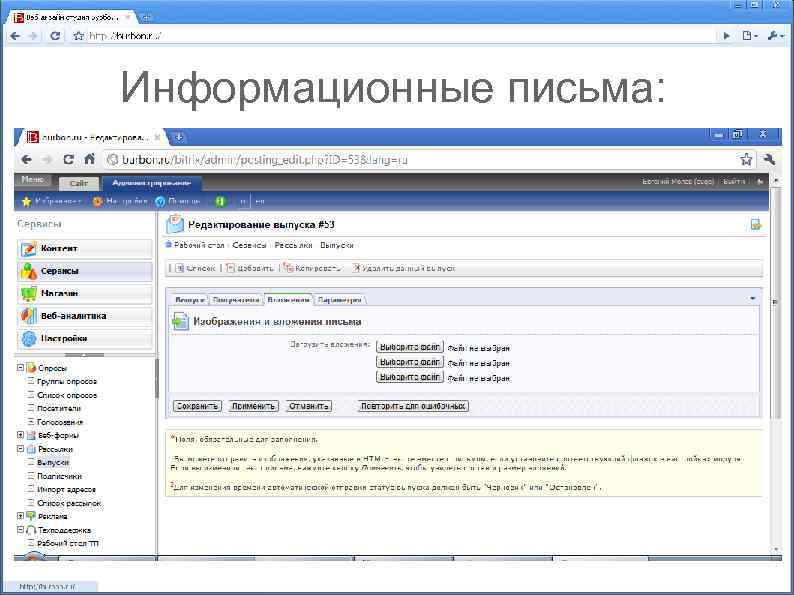Click the Применить button
Viewport: 794px width, 595px height.
[x=253, y=406]
